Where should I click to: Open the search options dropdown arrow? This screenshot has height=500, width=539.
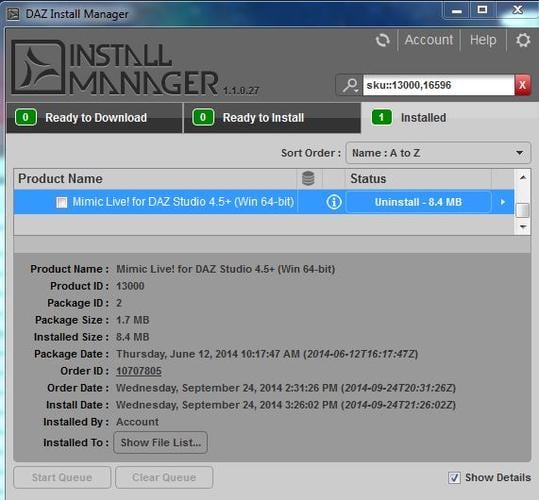pyautogui.click(x=357, y=90)
